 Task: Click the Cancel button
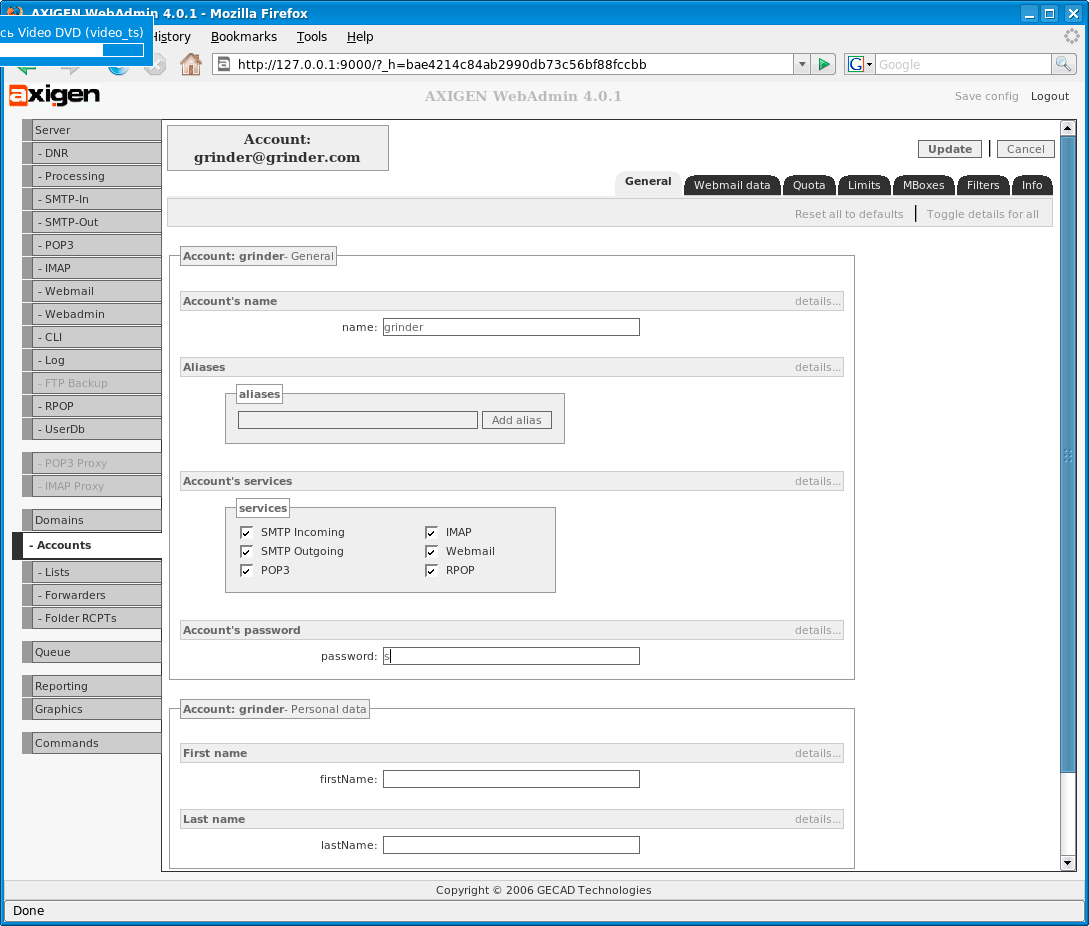1026,149
